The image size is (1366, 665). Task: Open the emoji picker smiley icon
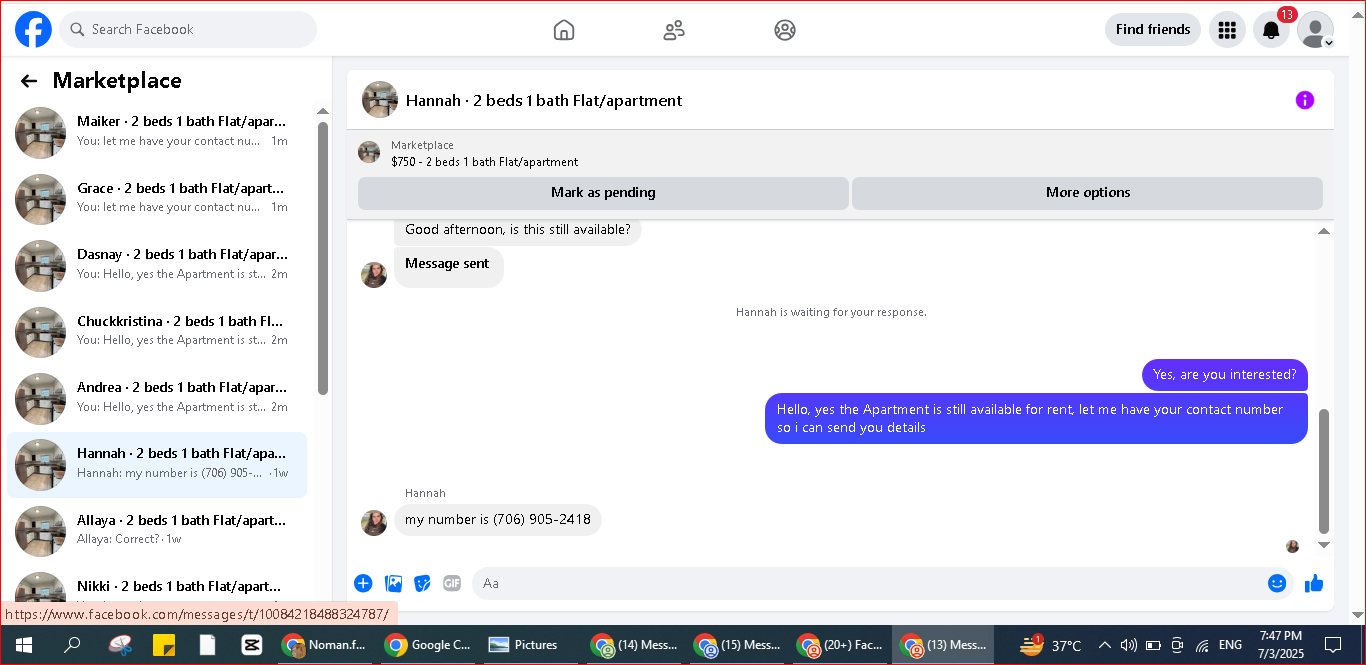[x=1277, y=583]
